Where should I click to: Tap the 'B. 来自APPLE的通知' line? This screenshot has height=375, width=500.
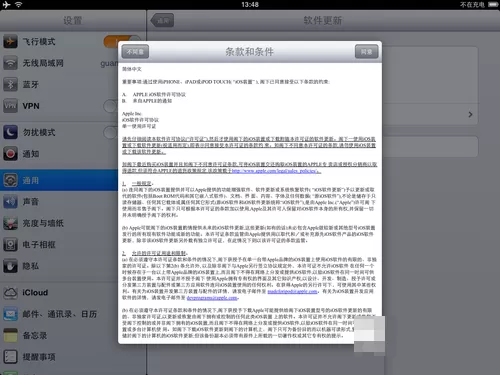(147, 101)
